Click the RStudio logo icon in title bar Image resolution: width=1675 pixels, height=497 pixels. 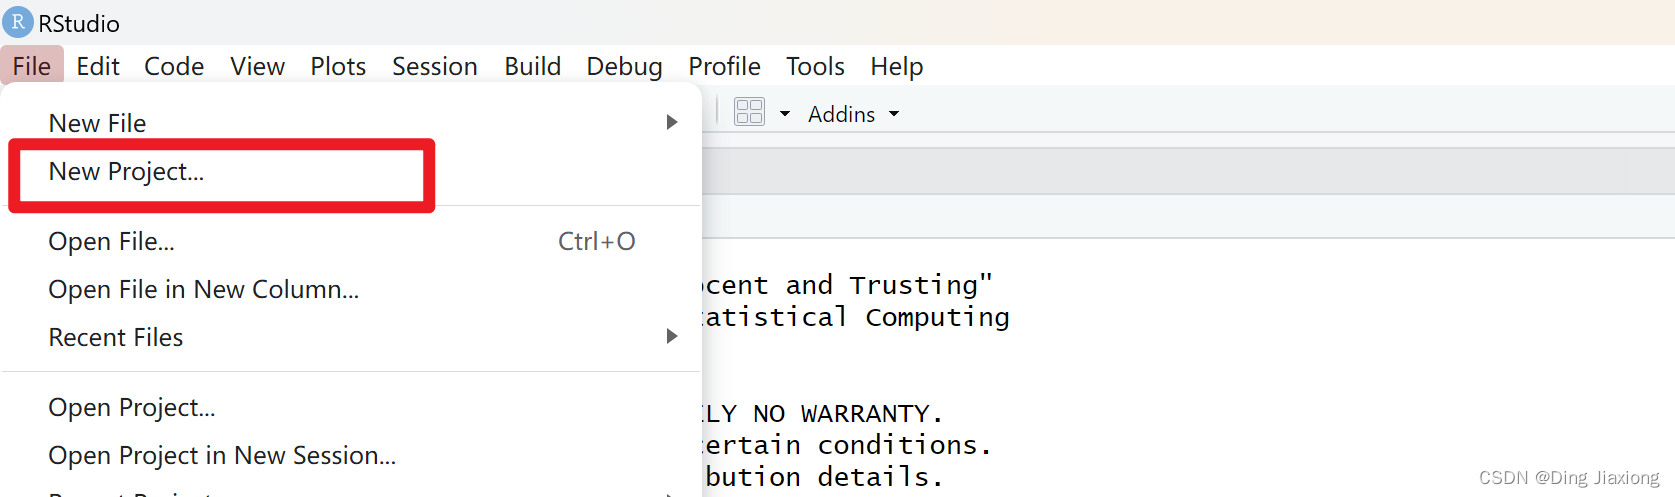tap(18, 22)
